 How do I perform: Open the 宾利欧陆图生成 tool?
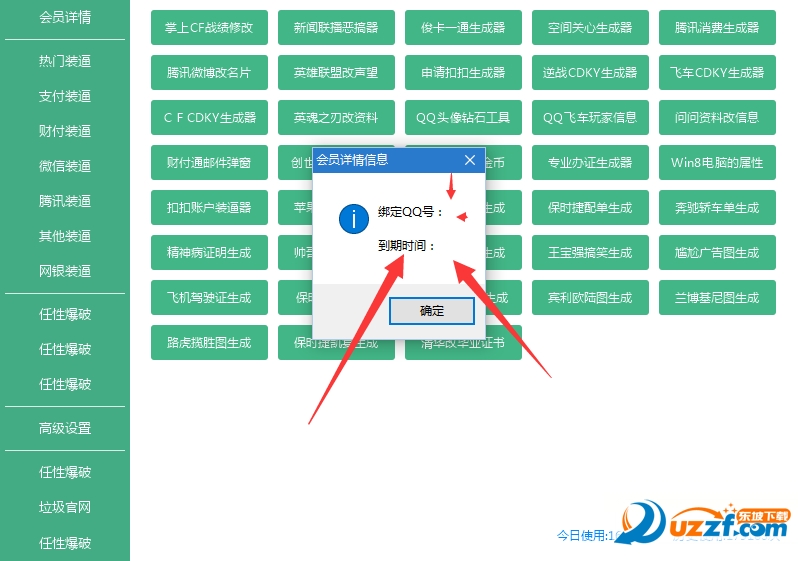coord(590,297)
